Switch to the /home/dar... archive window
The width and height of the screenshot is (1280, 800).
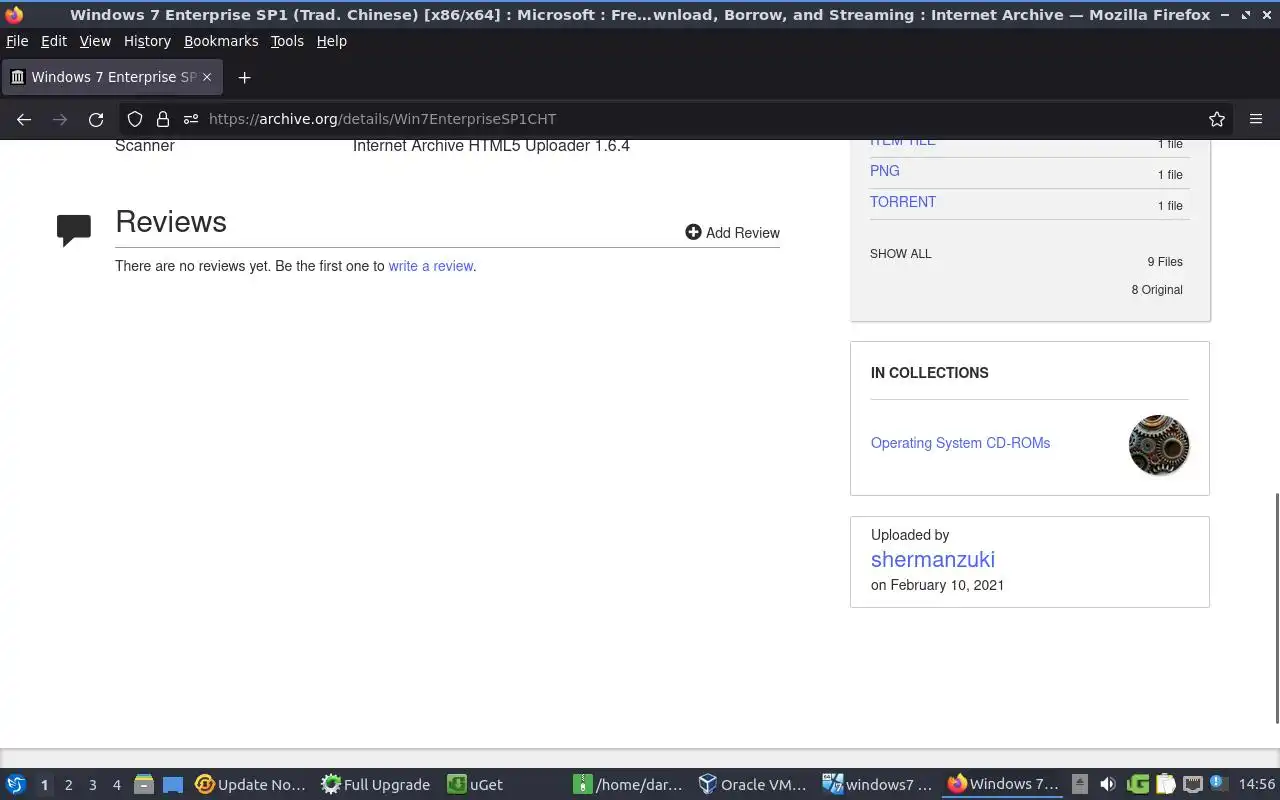tap(629, 785)
